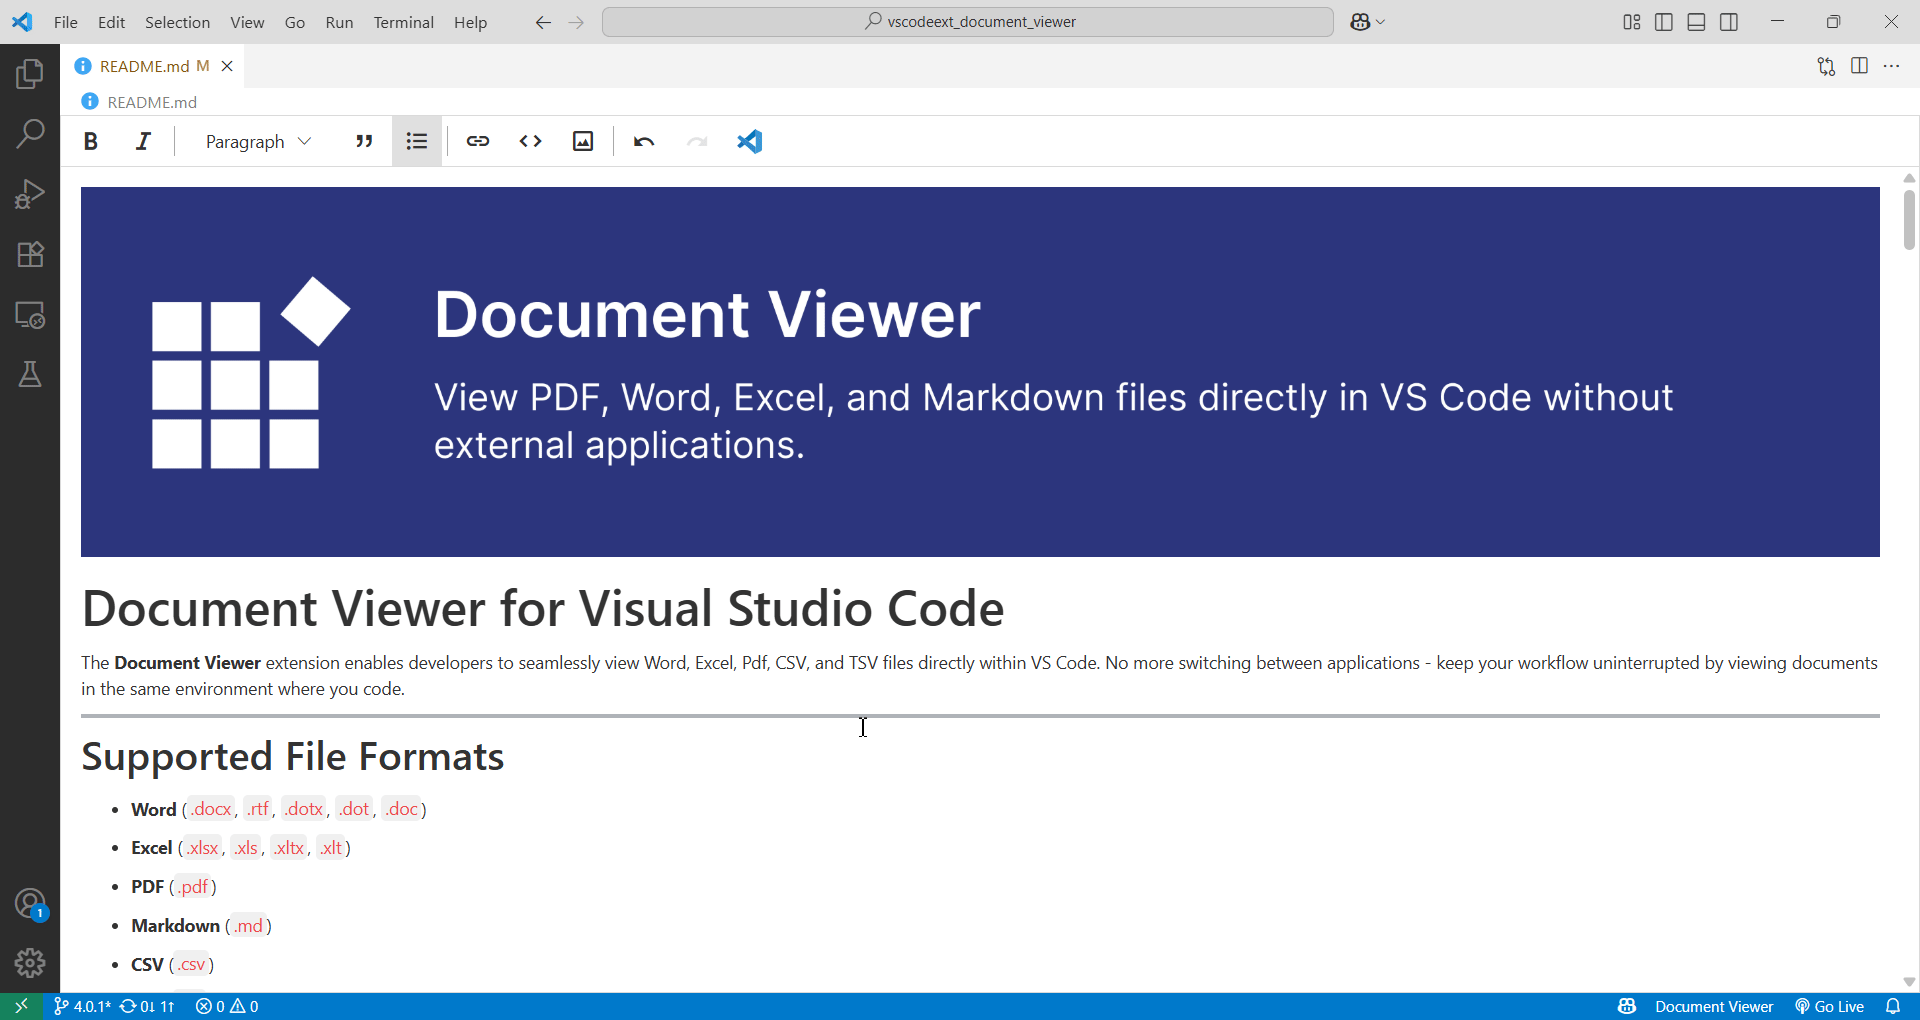The height and width of the screenshot is (1020, 1920).
Task: Toggle the bulleted list button
Action: pos(417,142)
